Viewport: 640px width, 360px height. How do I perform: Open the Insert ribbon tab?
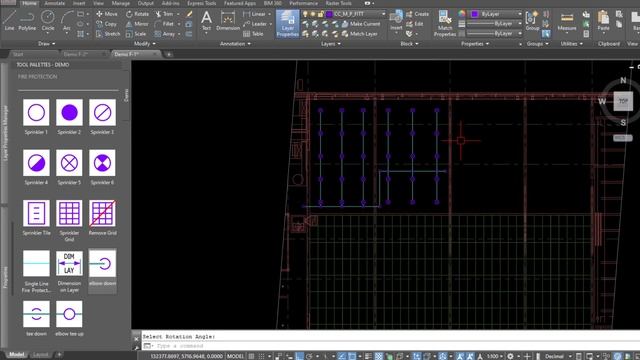[79, 3]
